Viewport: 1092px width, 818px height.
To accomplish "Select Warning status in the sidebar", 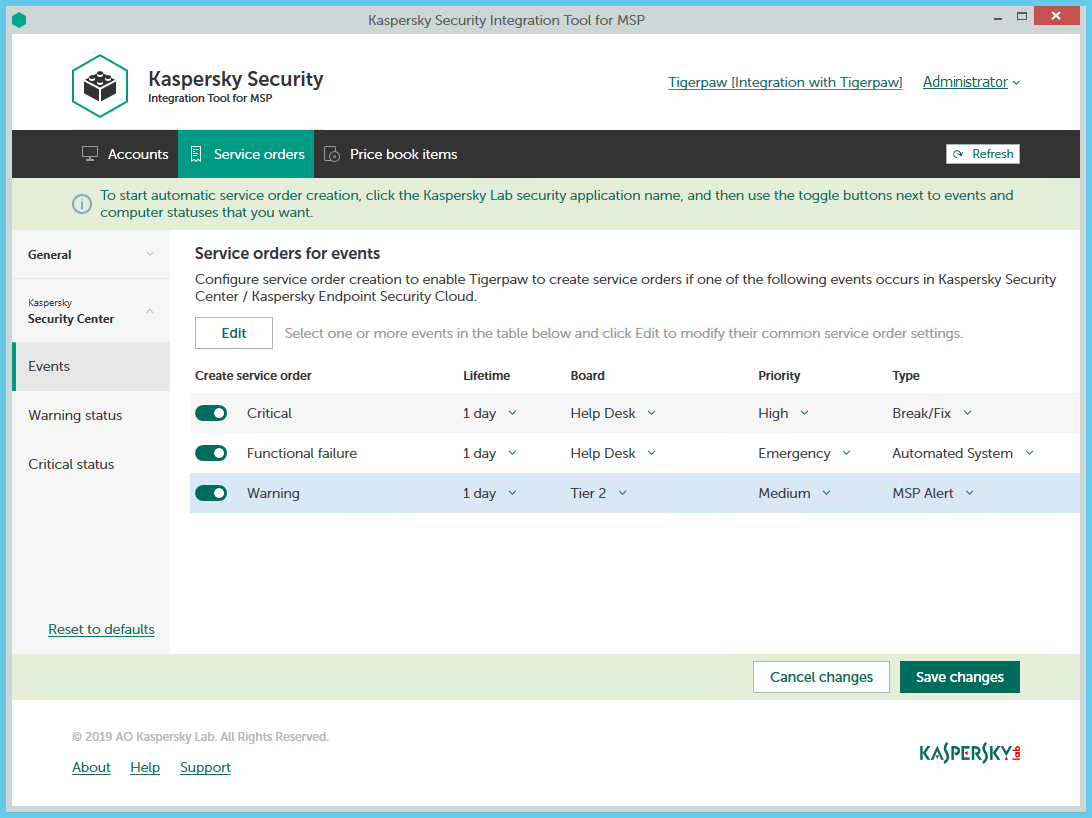I will tap(75, 415).
